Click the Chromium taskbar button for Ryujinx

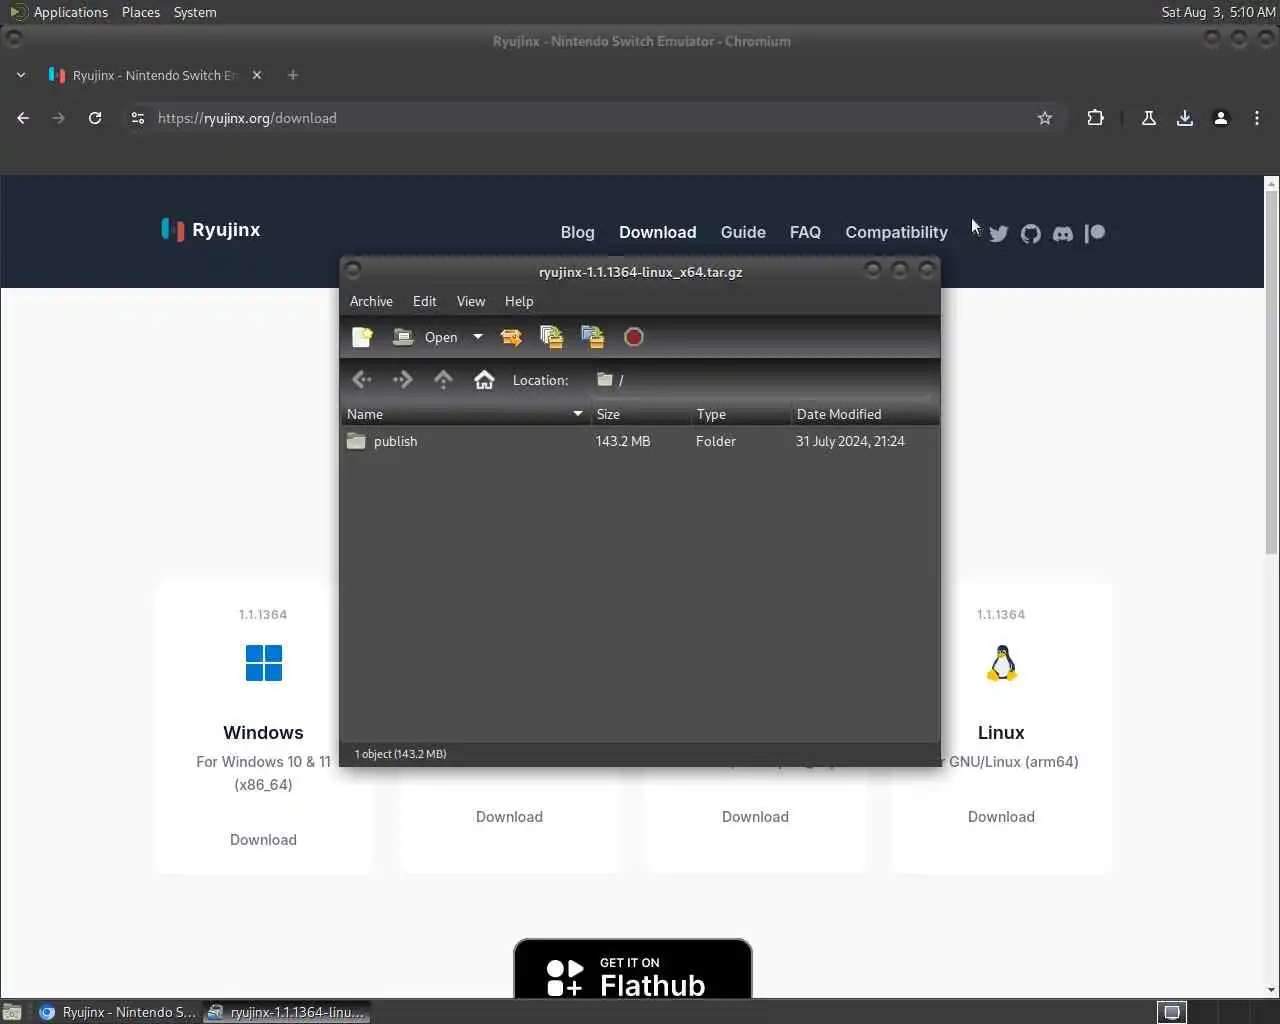click(x=118, y=1012)
